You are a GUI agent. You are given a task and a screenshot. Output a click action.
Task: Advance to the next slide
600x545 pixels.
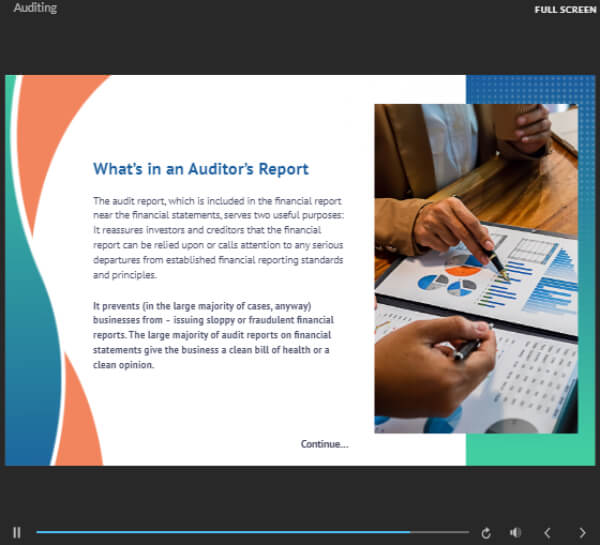[x=582, y=532]
